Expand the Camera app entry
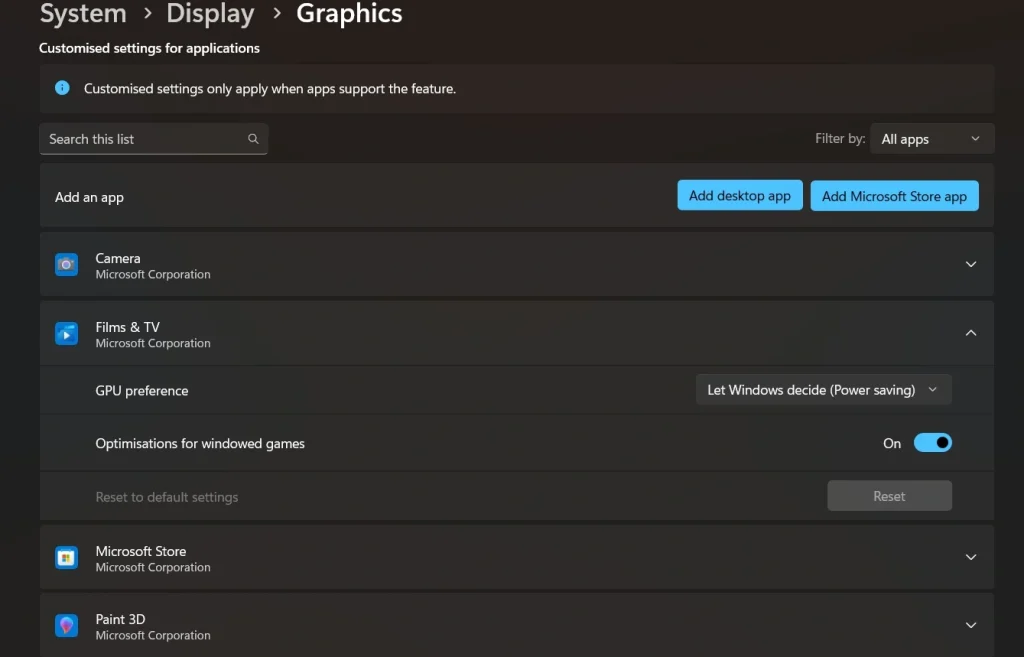The height and width of the screenshot is (657, 1024). pos(970,264)
